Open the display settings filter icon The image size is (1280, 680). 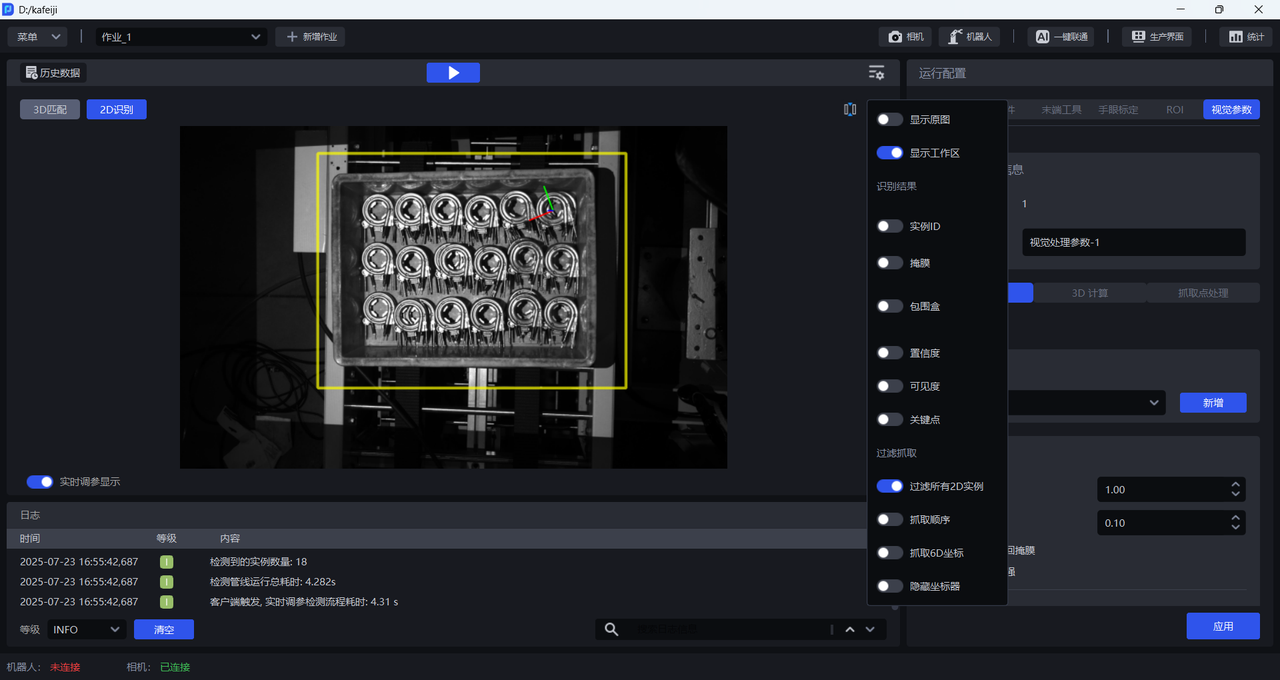point(876,73)
